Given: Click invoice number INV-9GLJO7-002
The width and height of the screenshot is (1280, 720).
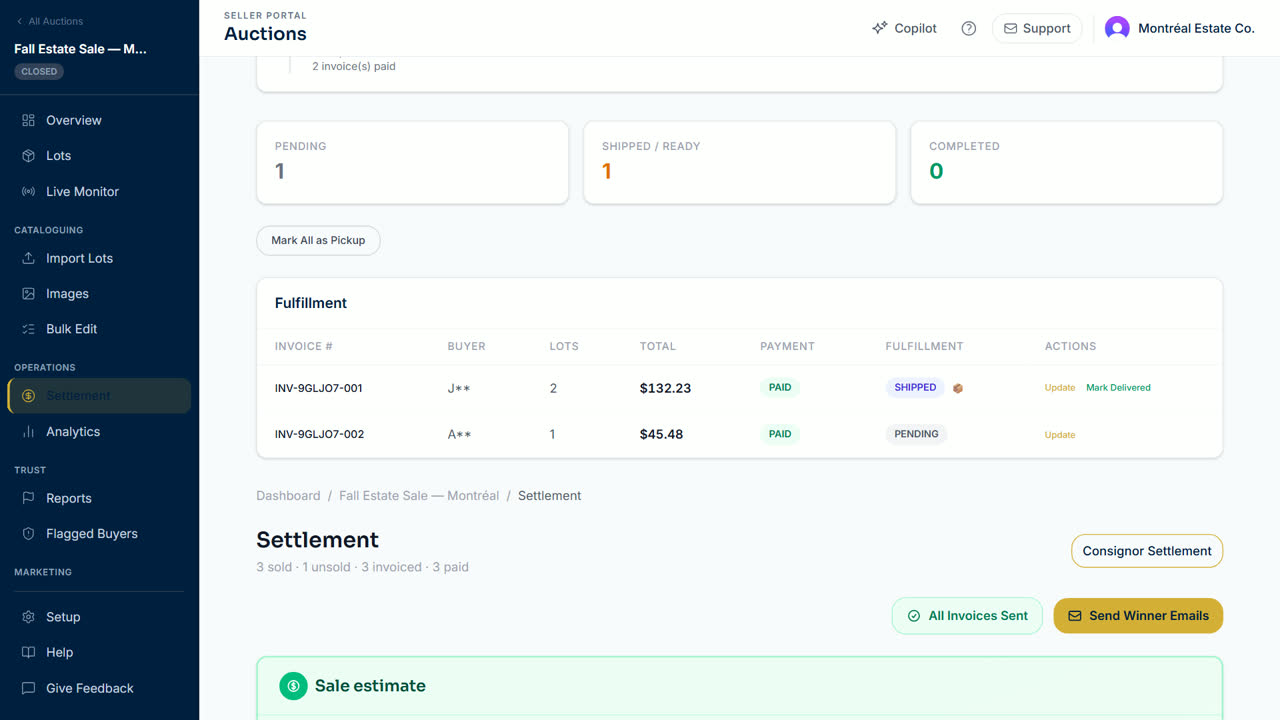Looking at the screenshot, I should pos(319,435).
